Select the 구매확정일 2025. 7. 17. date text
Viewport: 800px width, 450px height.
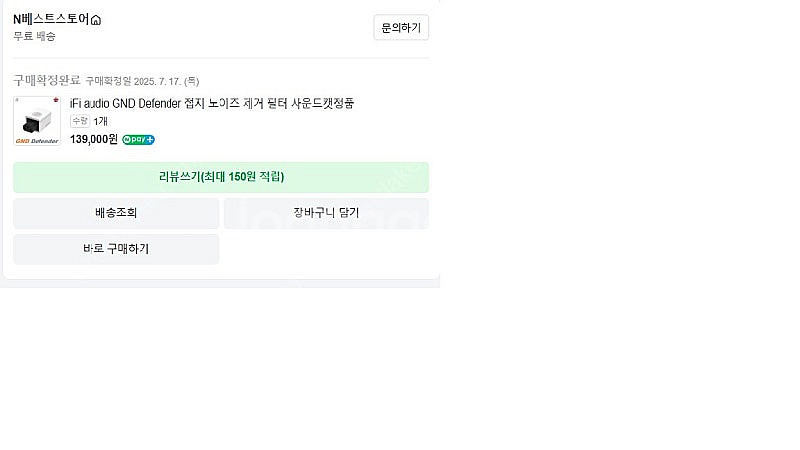pos(142,81)
